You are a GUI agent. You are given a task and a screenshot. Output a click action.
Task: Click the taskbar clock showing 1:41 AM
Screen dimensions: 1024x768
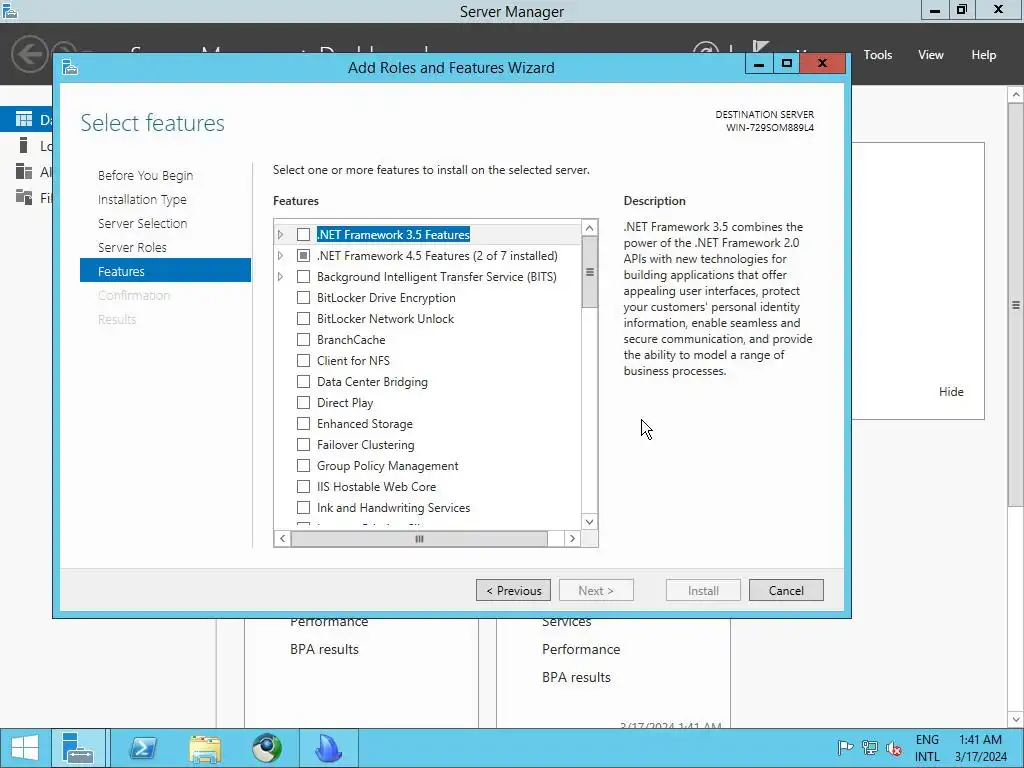980,748
